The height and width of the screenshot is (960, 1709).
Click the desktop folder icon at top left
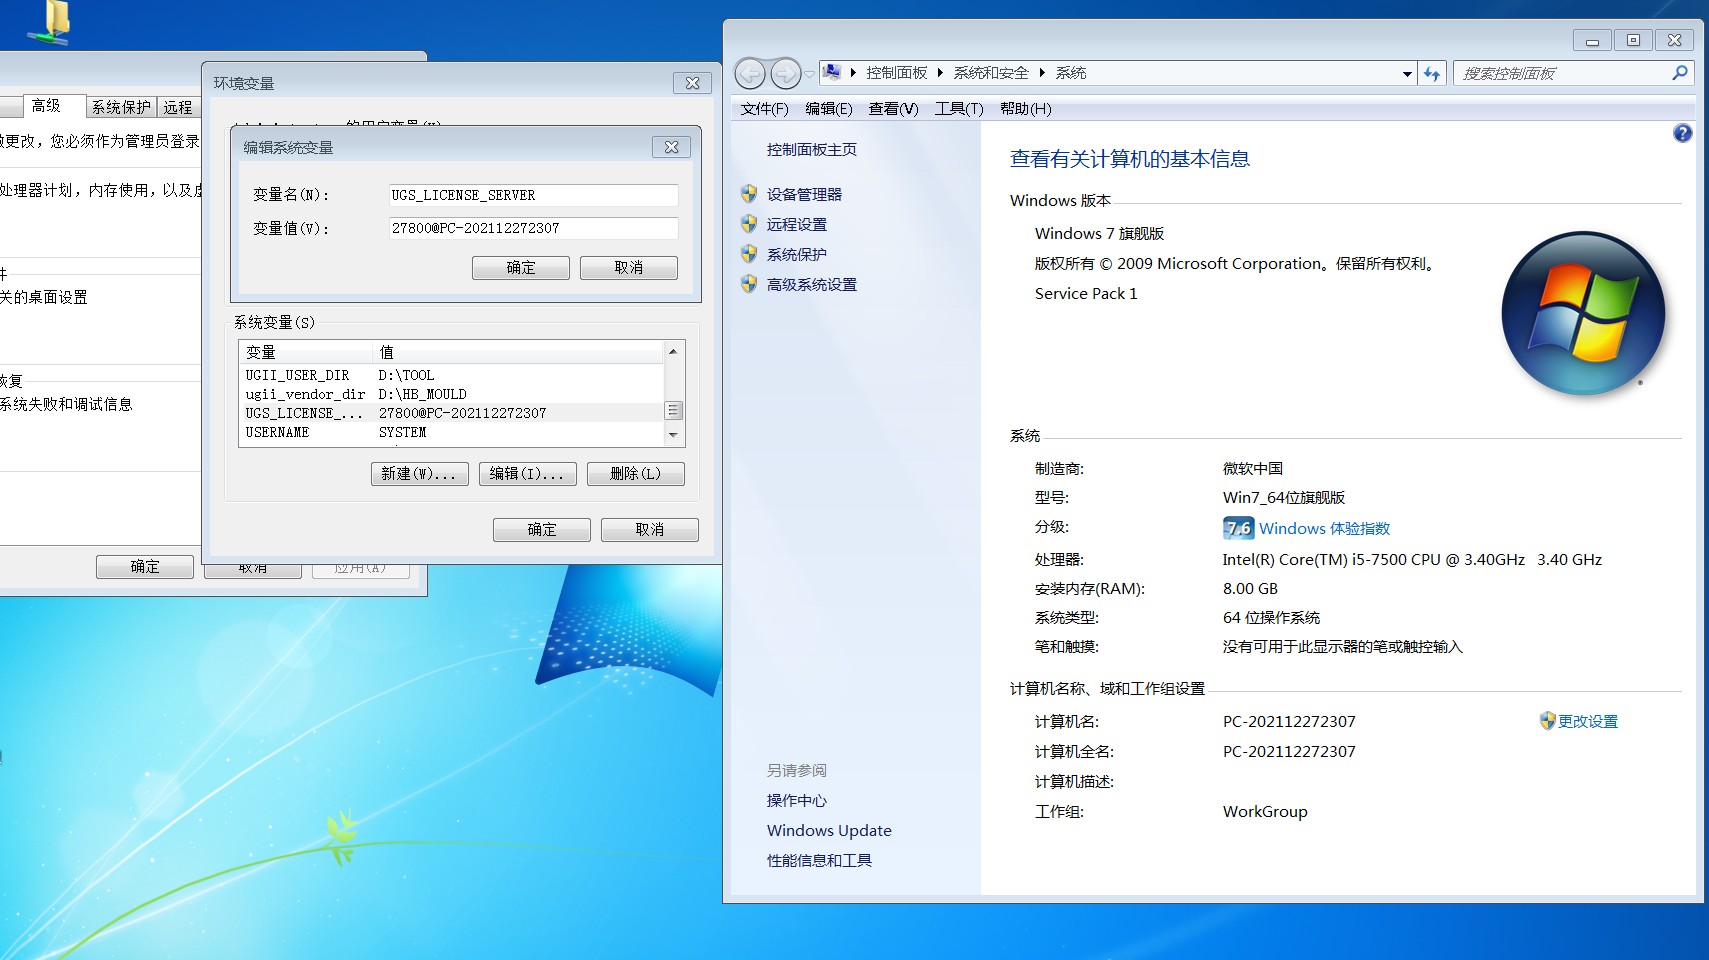pyautogui.click(x=52, y=22)
